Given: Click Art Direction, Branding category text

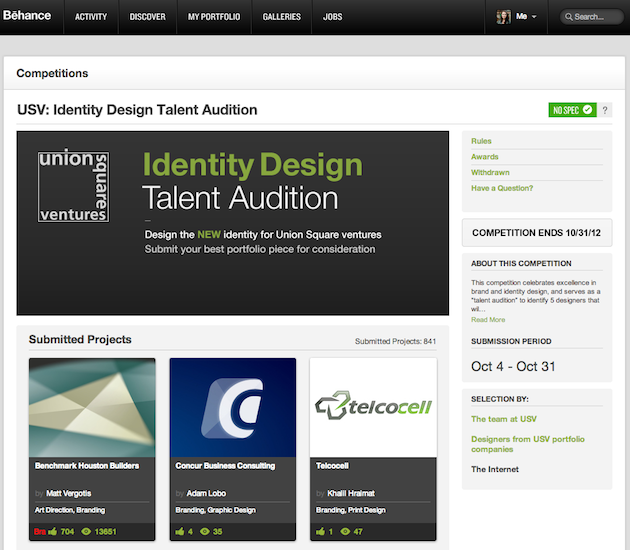Looking at the screenshot, I should tap(70, 510).
